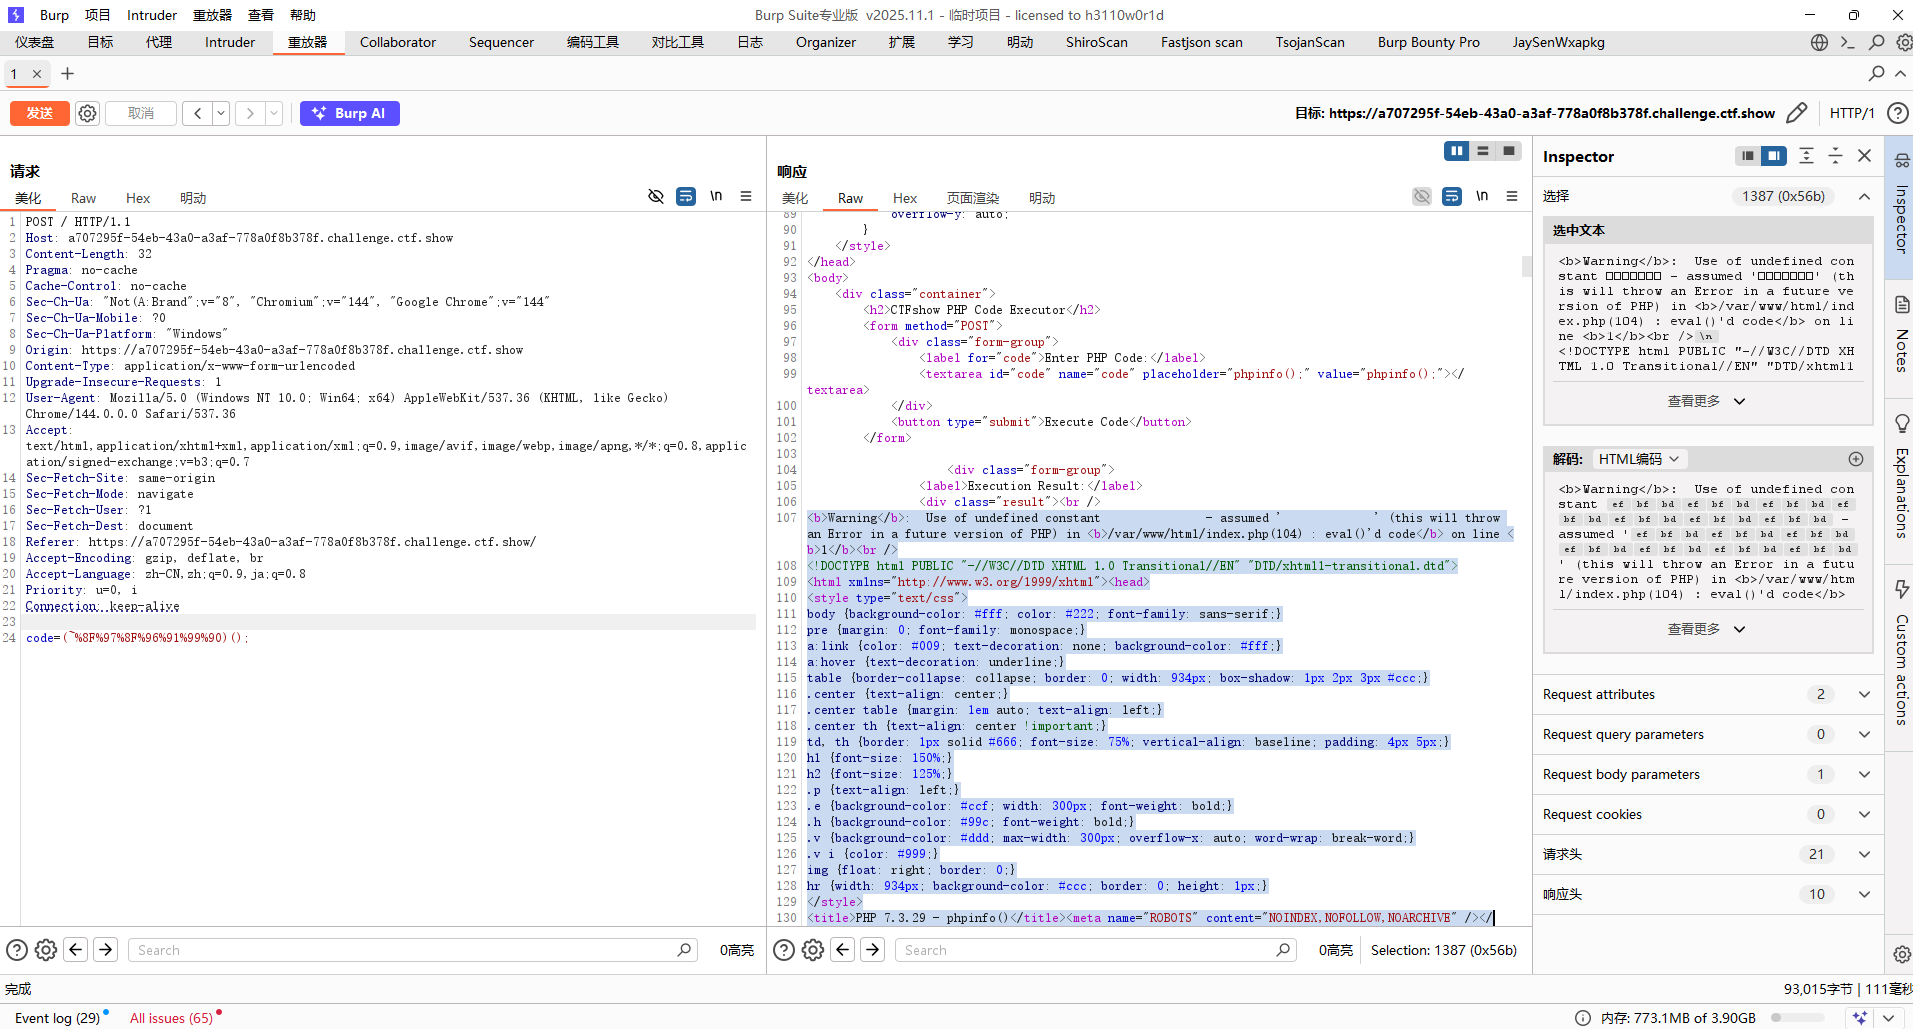Open response 页面渲染 render tab
This screenshot has height=1029, width=1913.
point(973,198)
